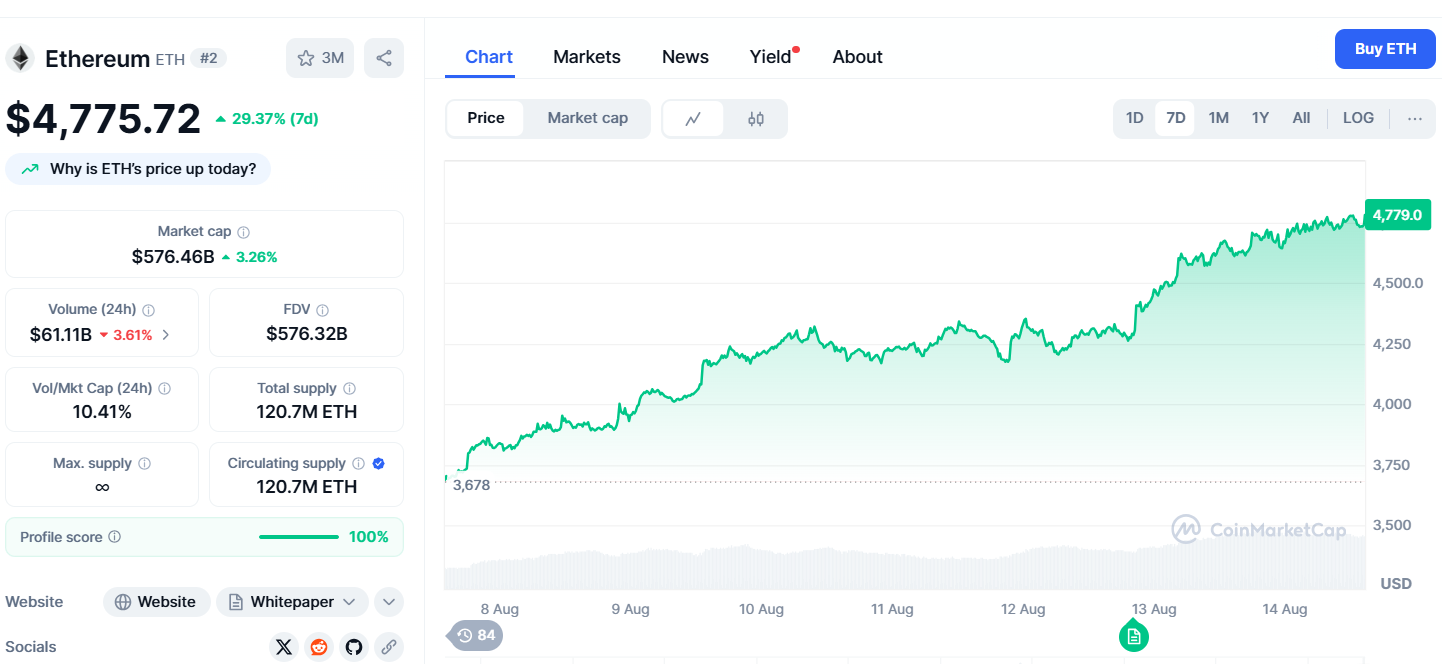Open the chart more options ellipsis
The width and height of the screenshot is (1442, 664).
tap(1415, 118)
